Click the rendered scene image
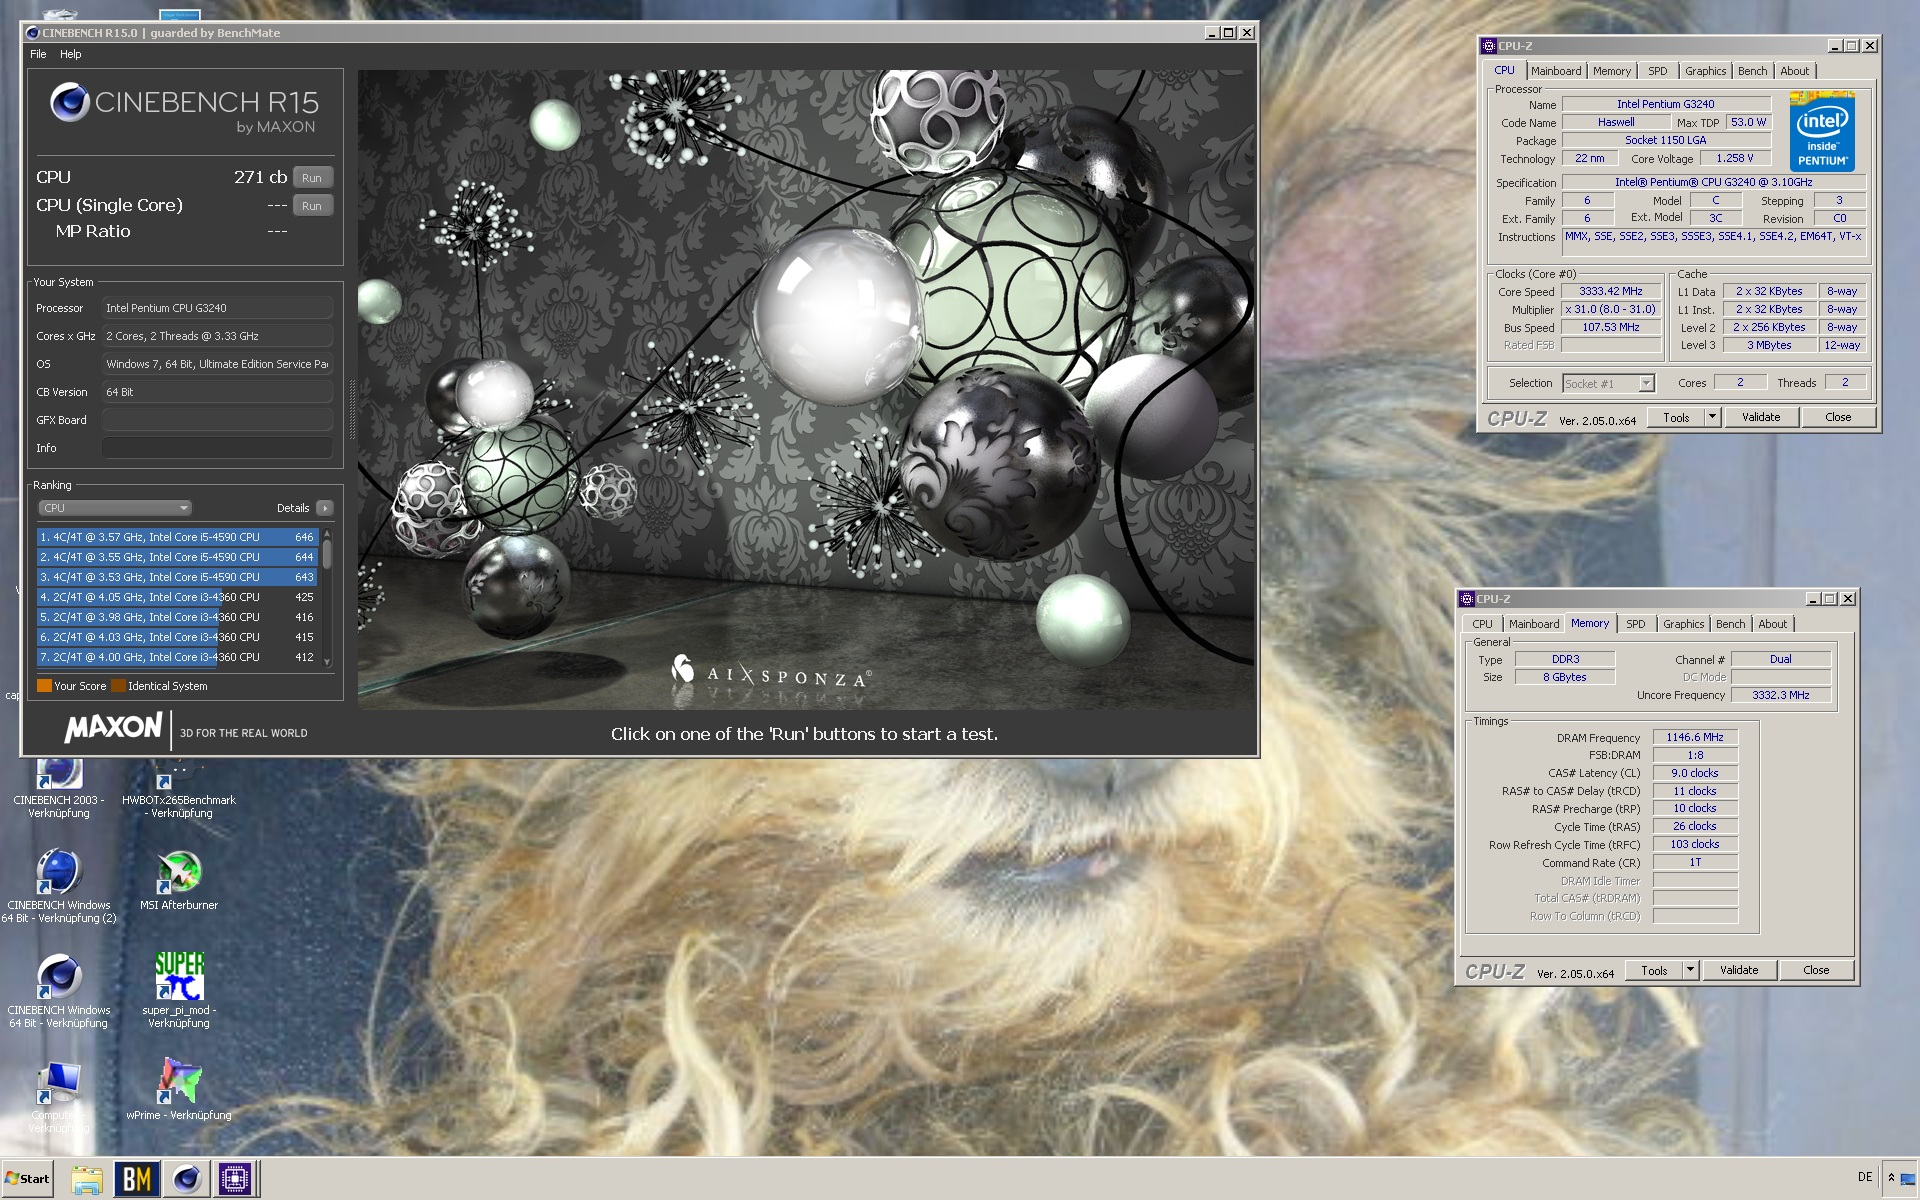Image resolution: width=1920 pixels, height=1200 pixels. [806, 389]
